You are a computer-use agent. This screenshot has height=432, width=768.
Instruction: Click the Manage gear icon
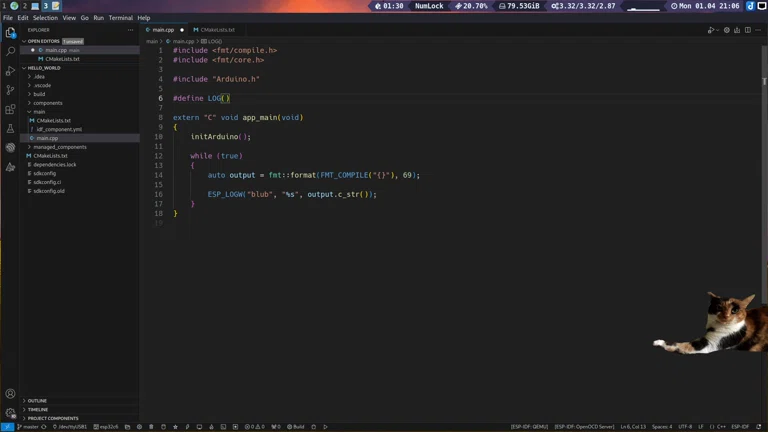point(11,413)
